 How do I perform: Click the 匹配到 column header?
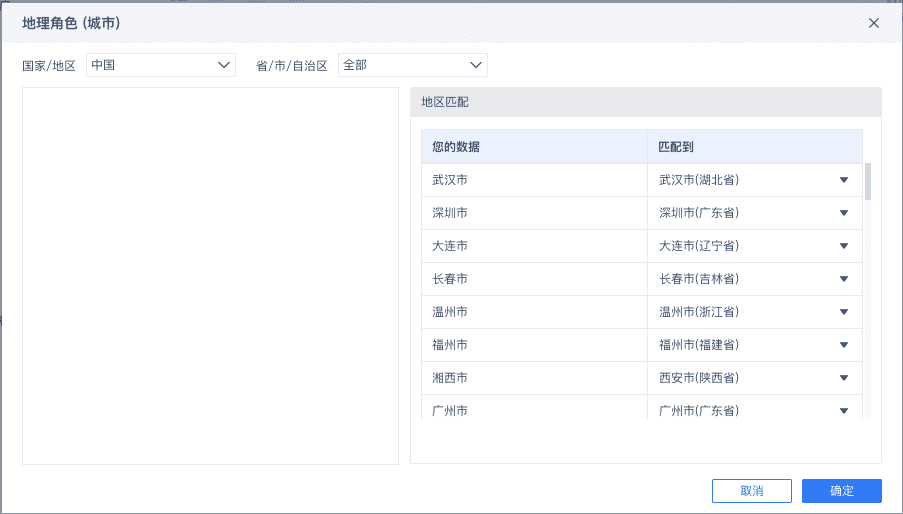[754, 147]
